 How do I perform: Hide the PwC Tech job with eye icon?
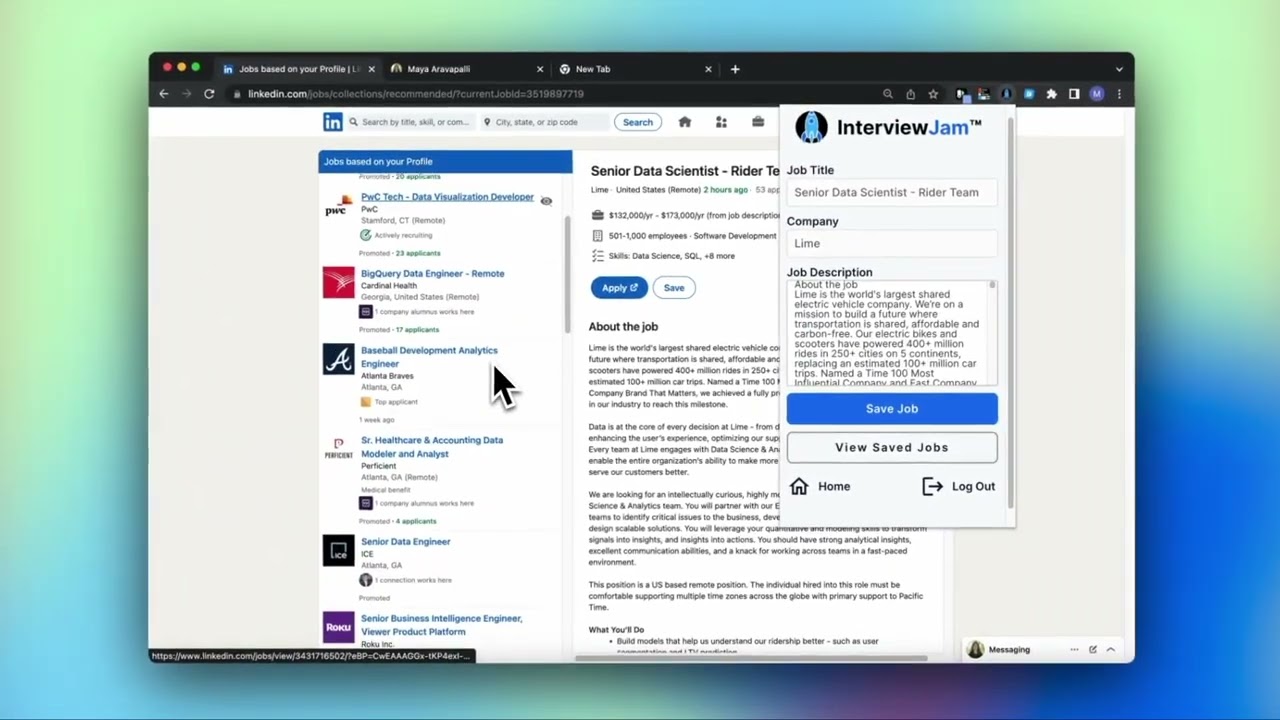tap(546, 201)
